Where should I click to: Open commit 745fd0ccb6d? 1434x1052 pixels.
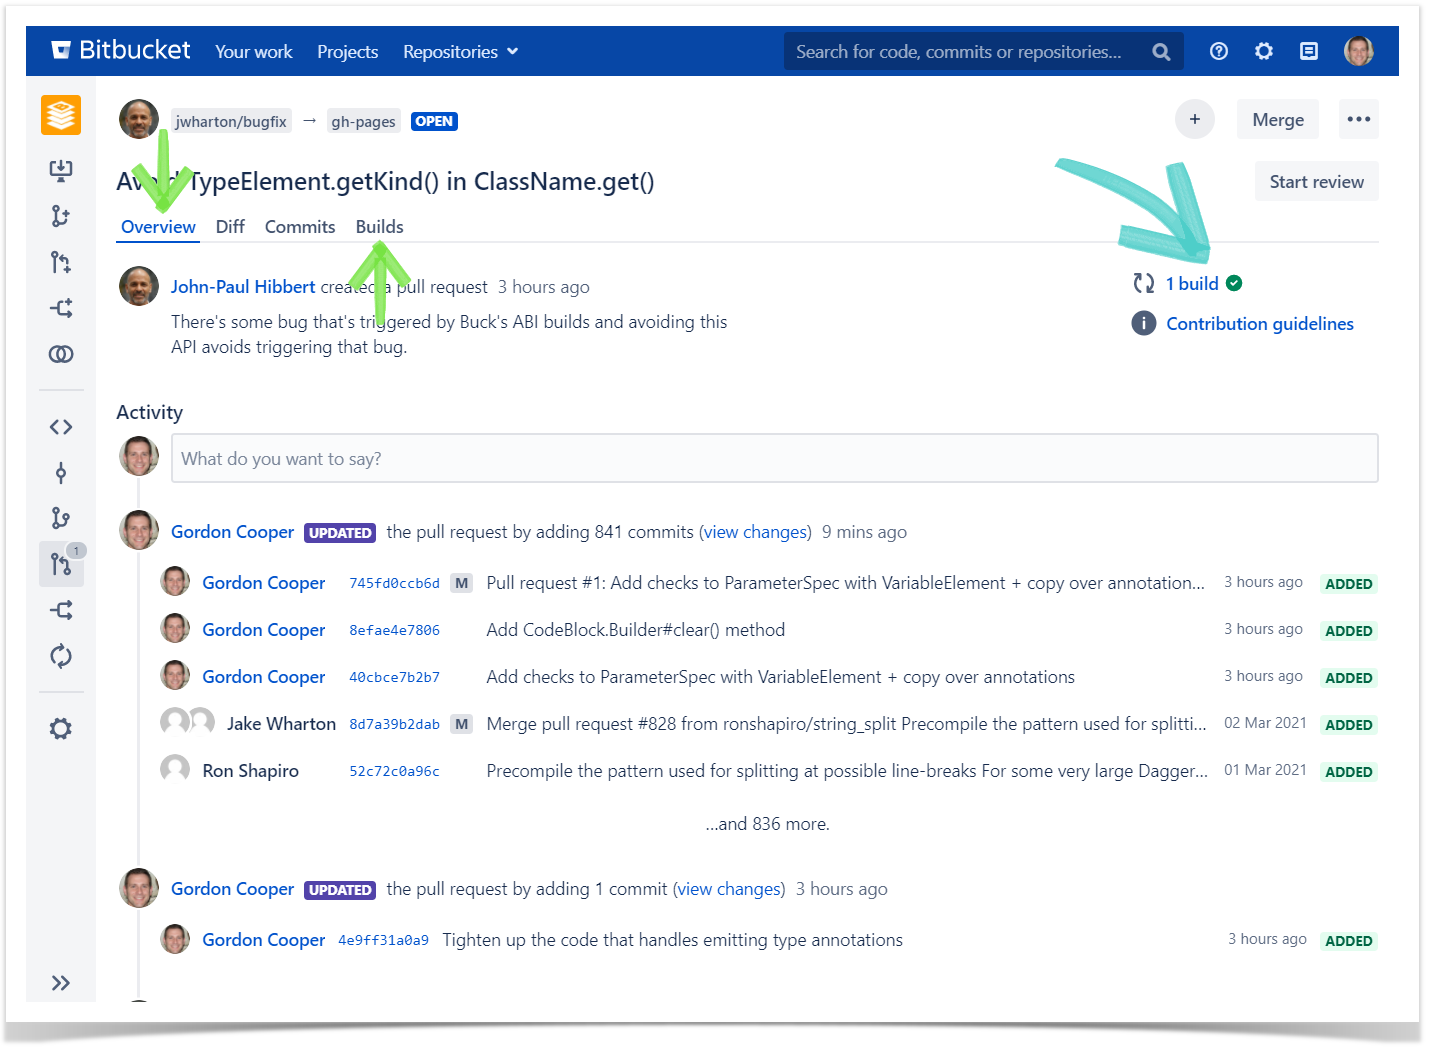(394, 583)
